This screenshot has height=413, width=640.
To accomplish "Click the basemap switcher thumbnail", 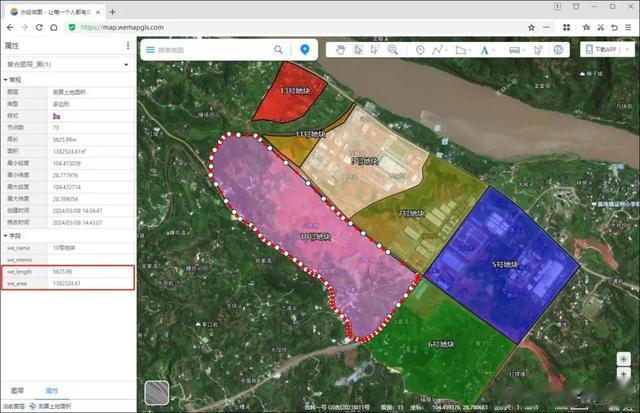I will click(157, 393).
